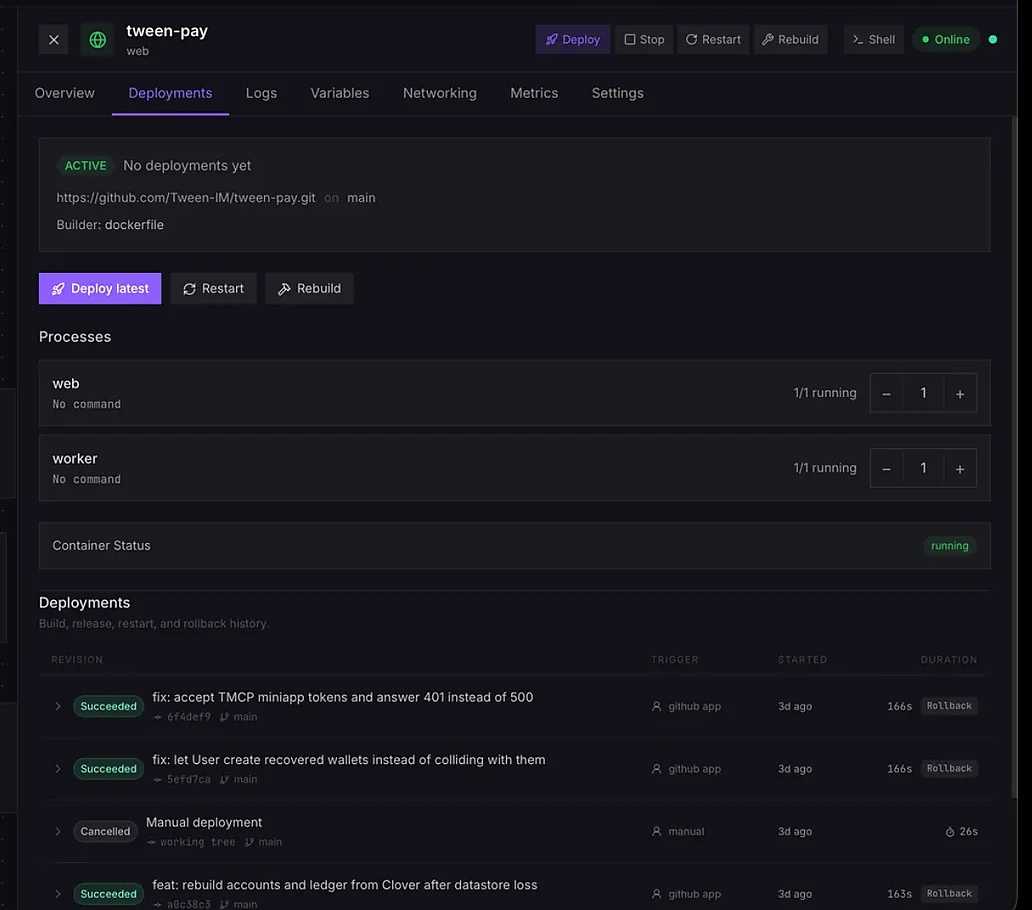
Task: View the Metrics tab
Action: click(534, 93)
